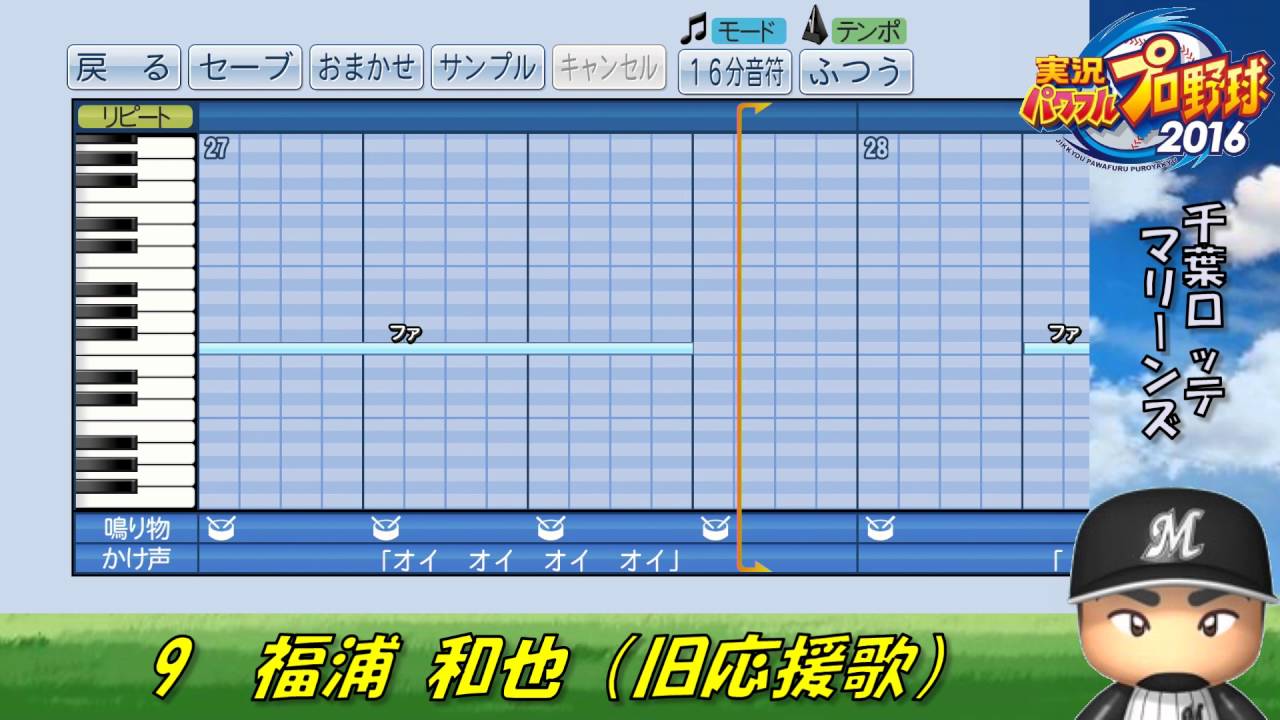Click the 戻る back button
1280x720 pixels.
[x=124, y=68]
